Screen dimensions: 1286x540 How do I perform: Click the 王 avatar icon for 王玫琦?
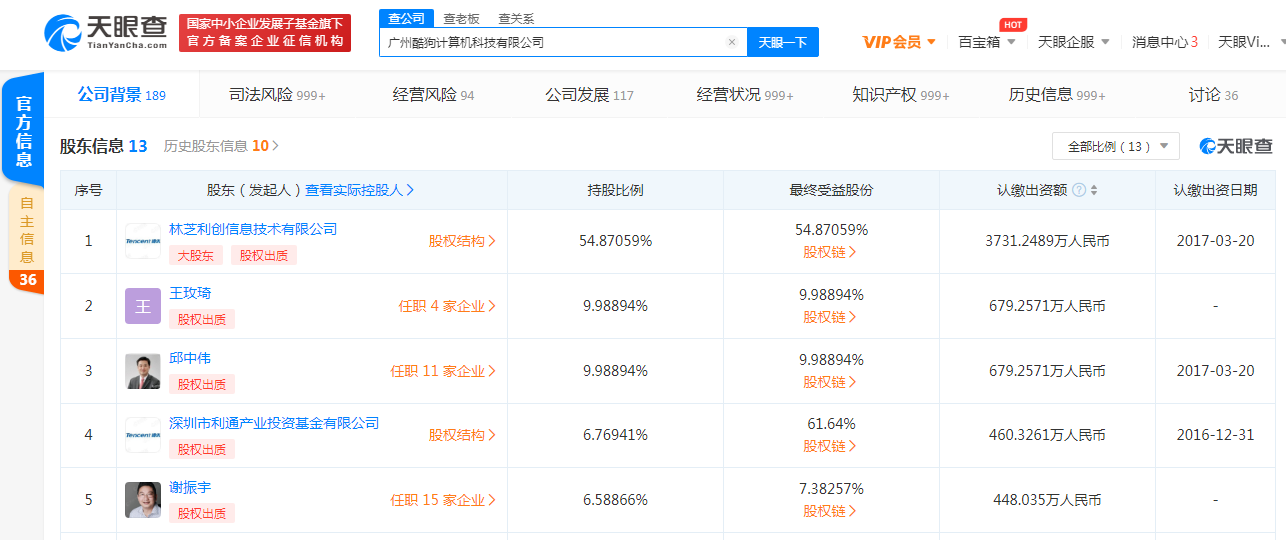143,306
